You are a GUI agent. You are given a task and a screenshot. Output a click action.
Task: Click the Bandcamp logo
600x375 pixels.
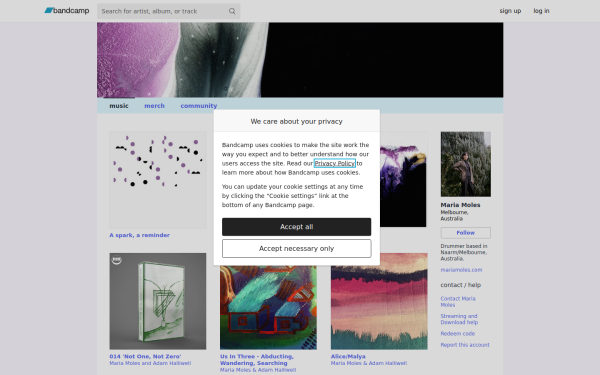pos(67,11)
